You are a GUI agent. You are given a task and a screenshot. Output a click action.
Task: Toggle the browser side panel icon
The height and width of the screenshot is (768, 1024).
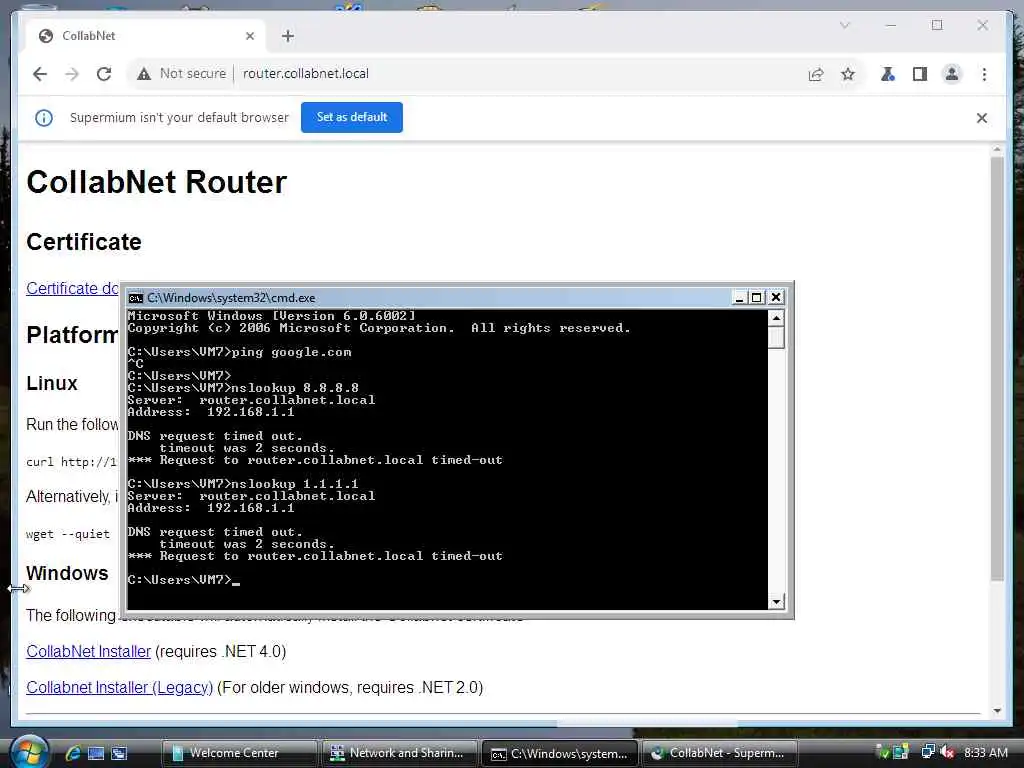[920, 74]
